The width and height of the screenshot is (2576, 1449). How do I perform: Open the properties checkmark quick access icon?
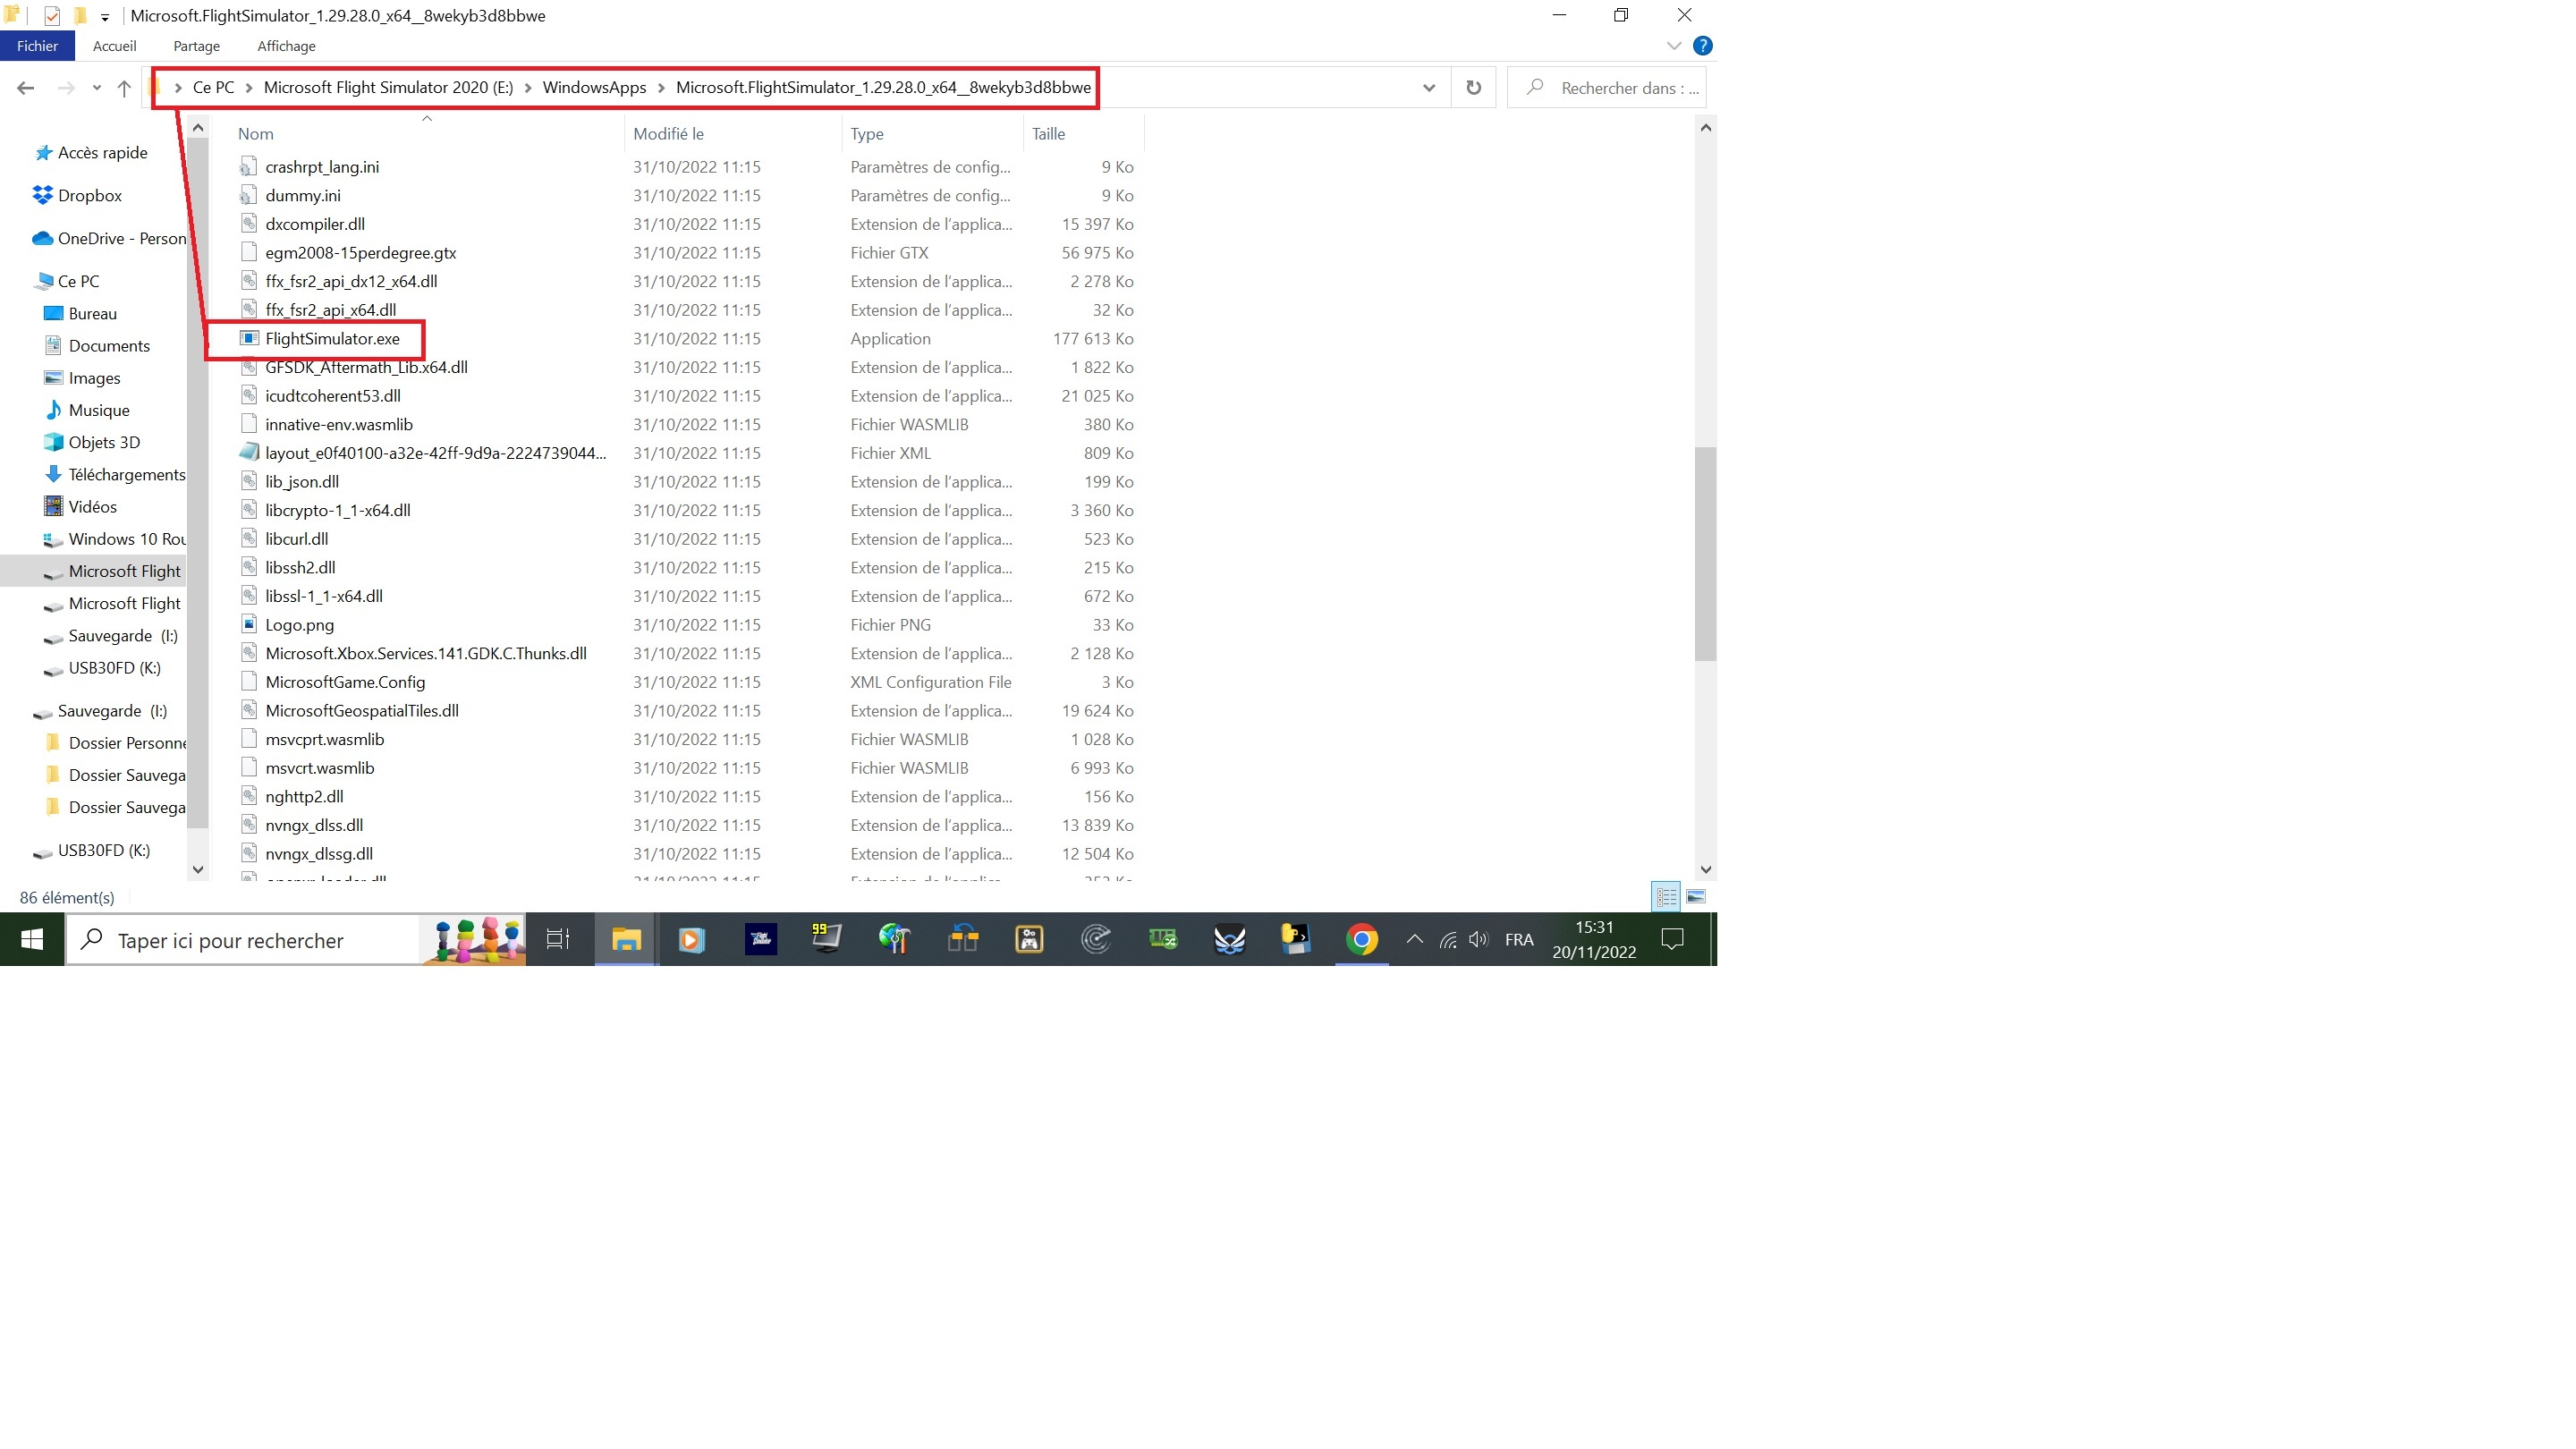click(x=52, y=16)
